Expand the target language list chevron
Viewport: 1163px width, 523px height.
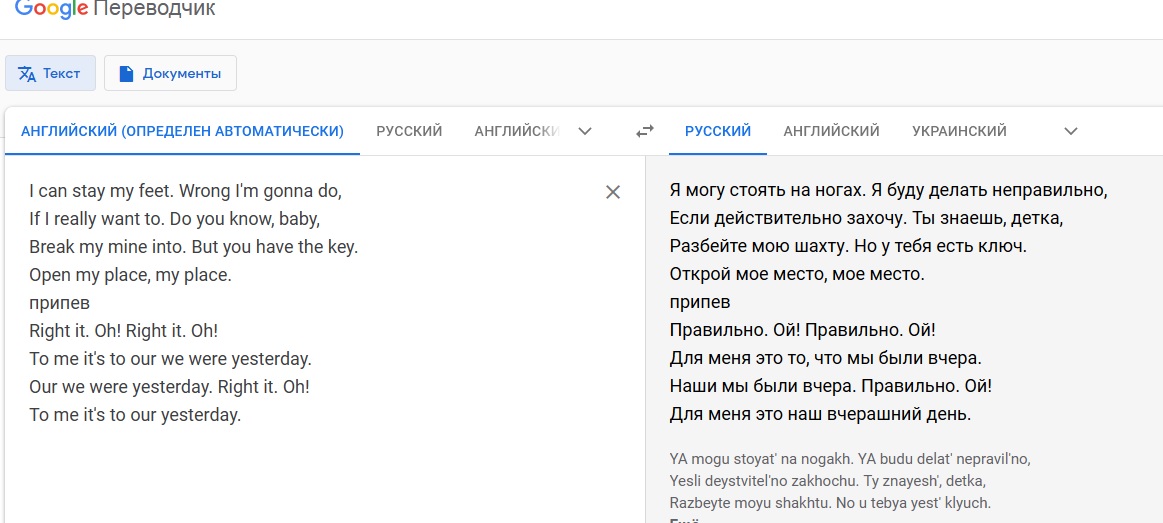(1071, 131)
